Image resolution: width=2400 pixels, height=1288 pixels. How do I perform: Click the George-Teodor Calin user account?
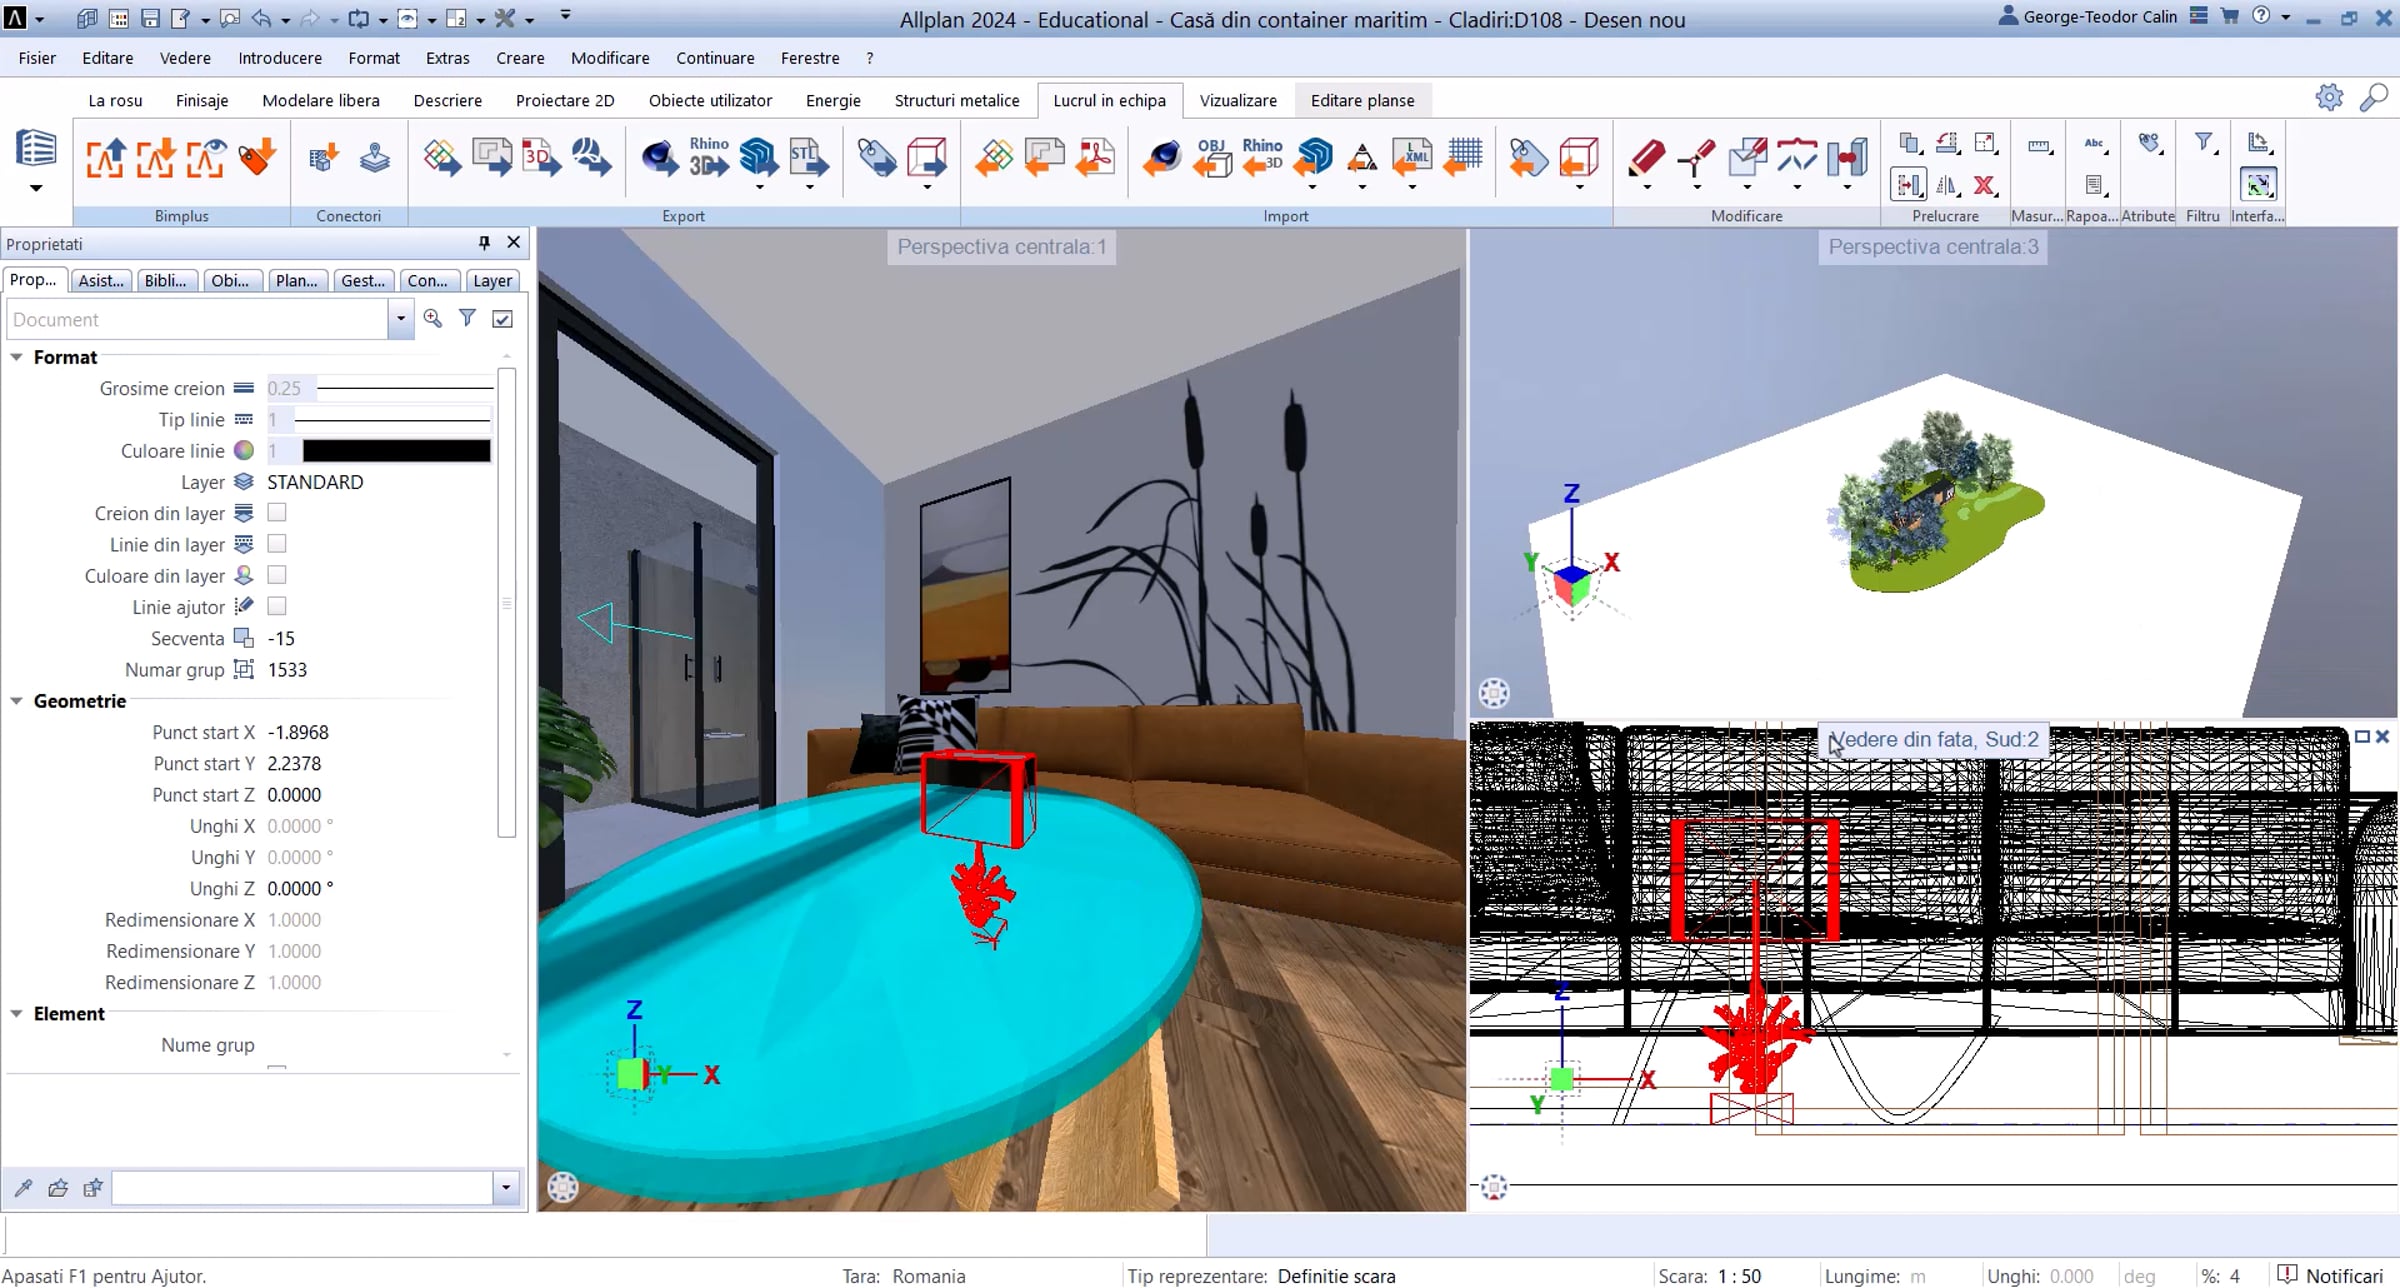tap(2088, 17)
